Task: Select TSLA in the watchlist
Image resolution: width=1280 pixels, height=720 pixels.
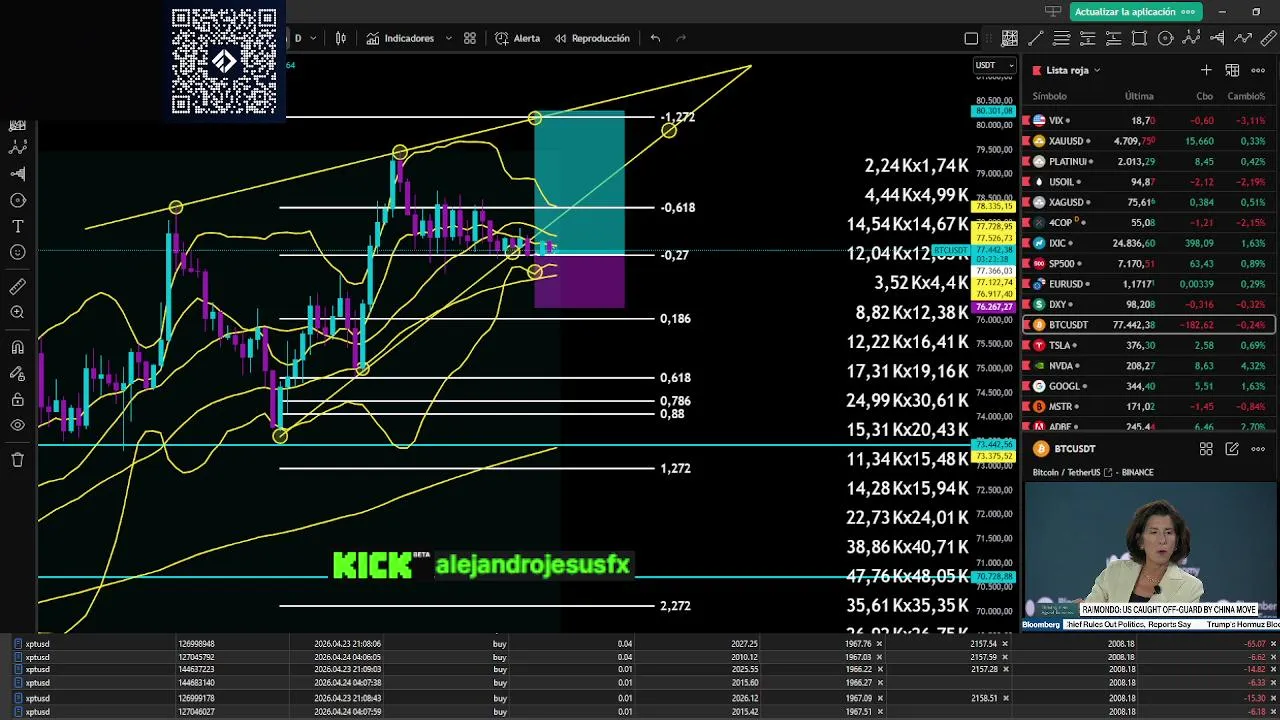Action: point(1148,345)
